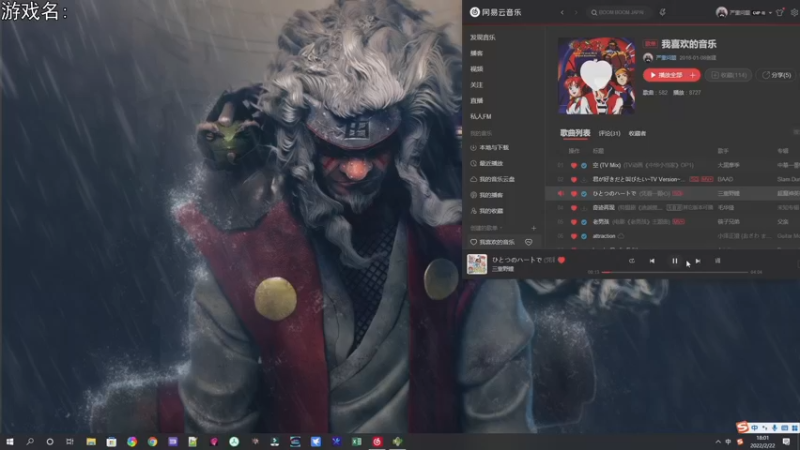This screenshot has height=450, width=800.
Task: Open my music cloud disk
Action: (x=492, y=179)
